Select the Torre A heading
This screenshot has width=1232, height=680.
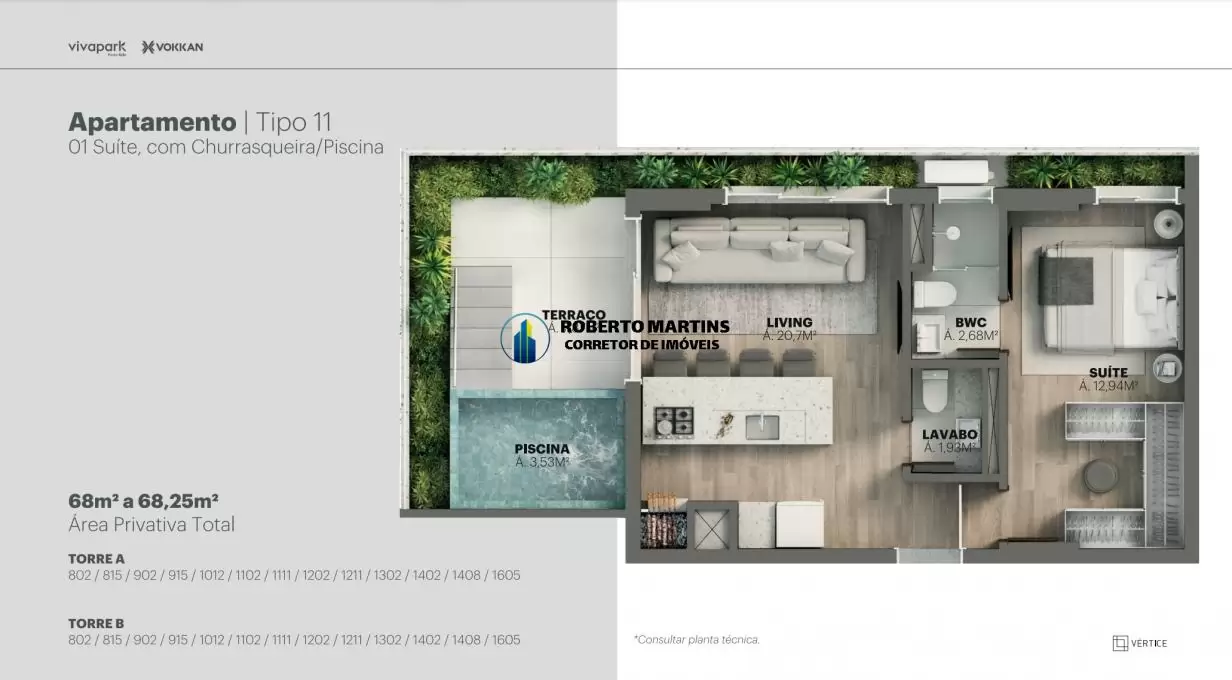[x=96, y=558]
